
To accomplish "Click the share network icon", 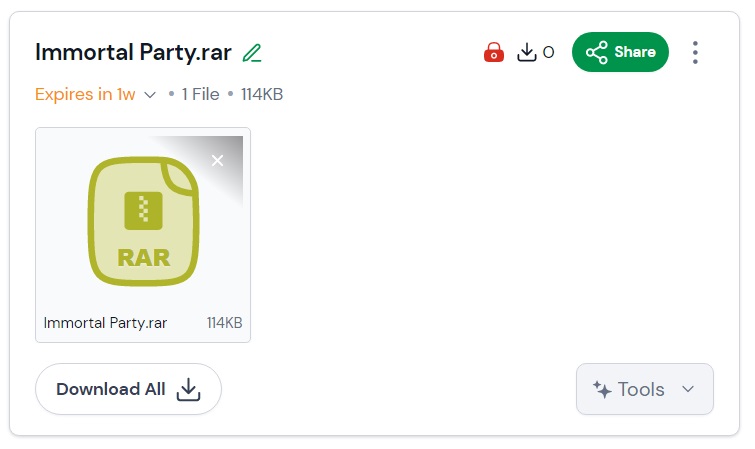I will pyautogui.click(x=597, y=52).
